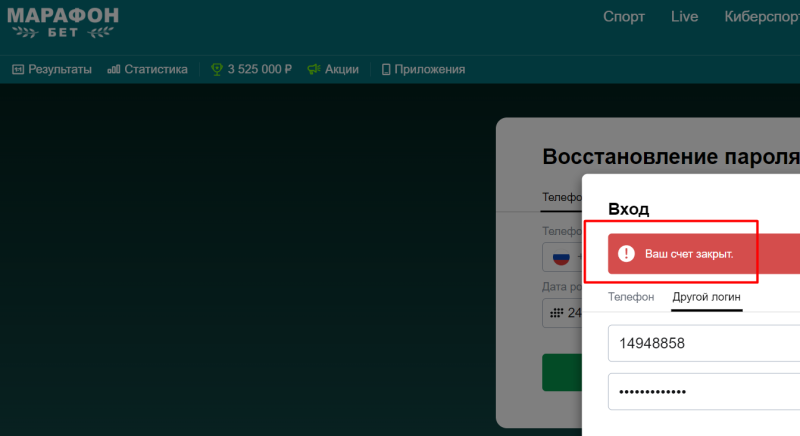Click the exclamation icon in the red alert
Screen dimensions: 800x436
(627, 254)
